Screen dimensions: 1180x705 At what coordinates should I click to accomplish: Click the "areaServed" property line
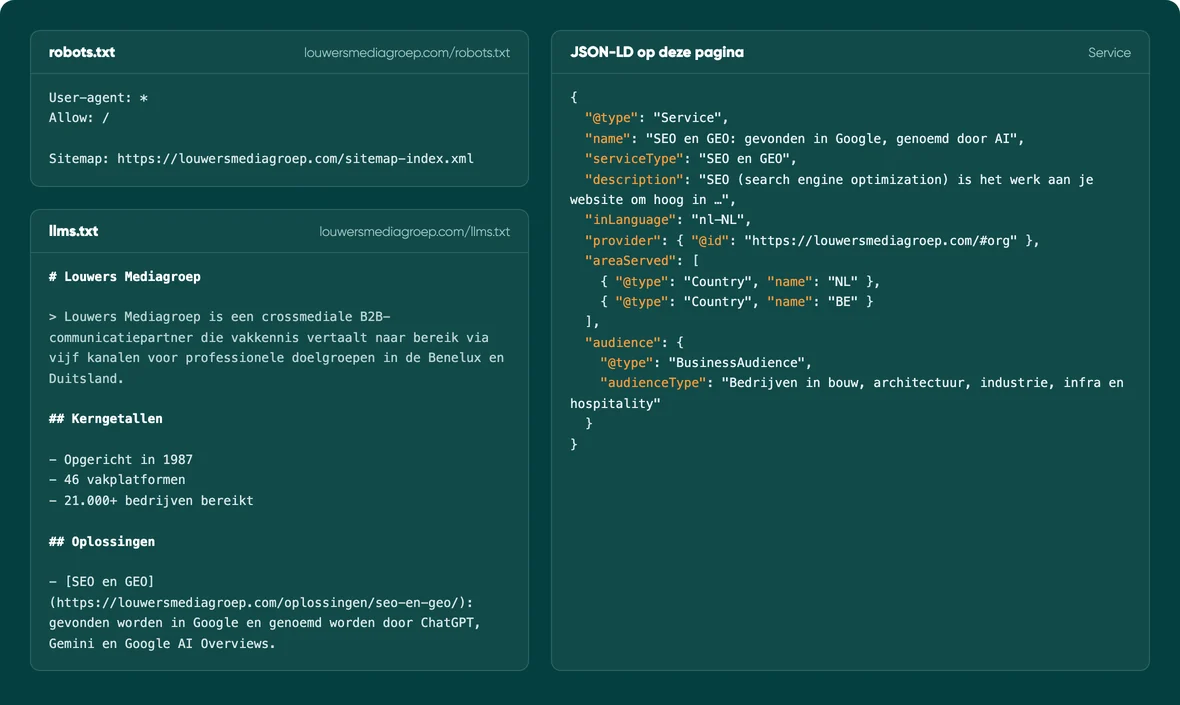641,261
